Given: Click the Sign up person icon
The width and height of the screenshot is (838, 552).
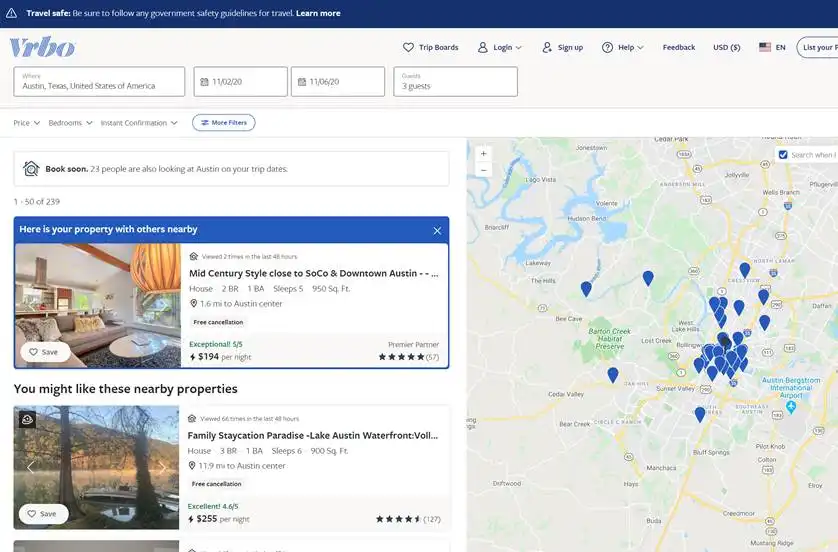Looking at the screenshot, I should coord(547,47).
